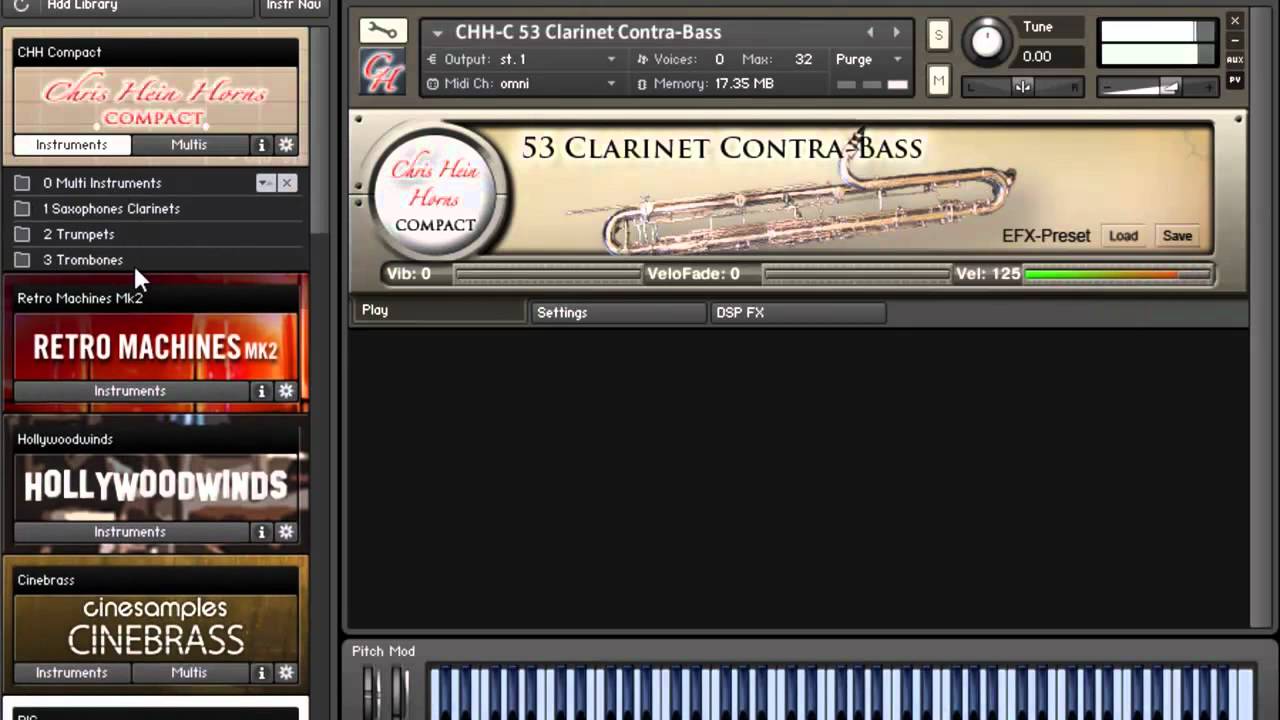The width and height of the screenshot is (1280, 720).
Task: Open Hollywoodwinds Instruments button
Action: point(130,532)
